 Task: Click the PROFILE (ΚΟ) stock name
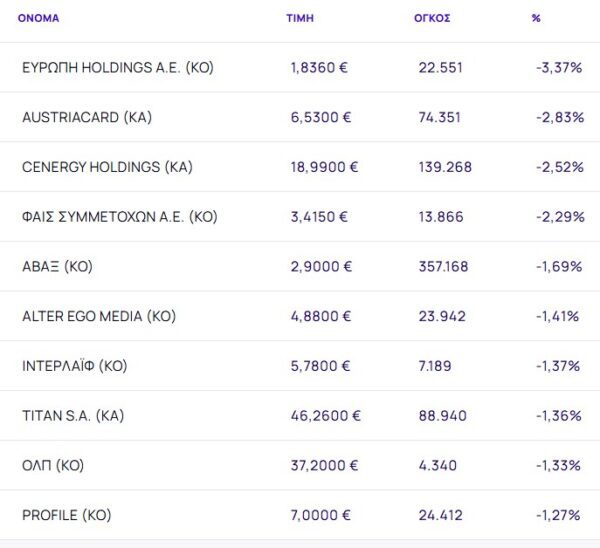tap(66, 516)
